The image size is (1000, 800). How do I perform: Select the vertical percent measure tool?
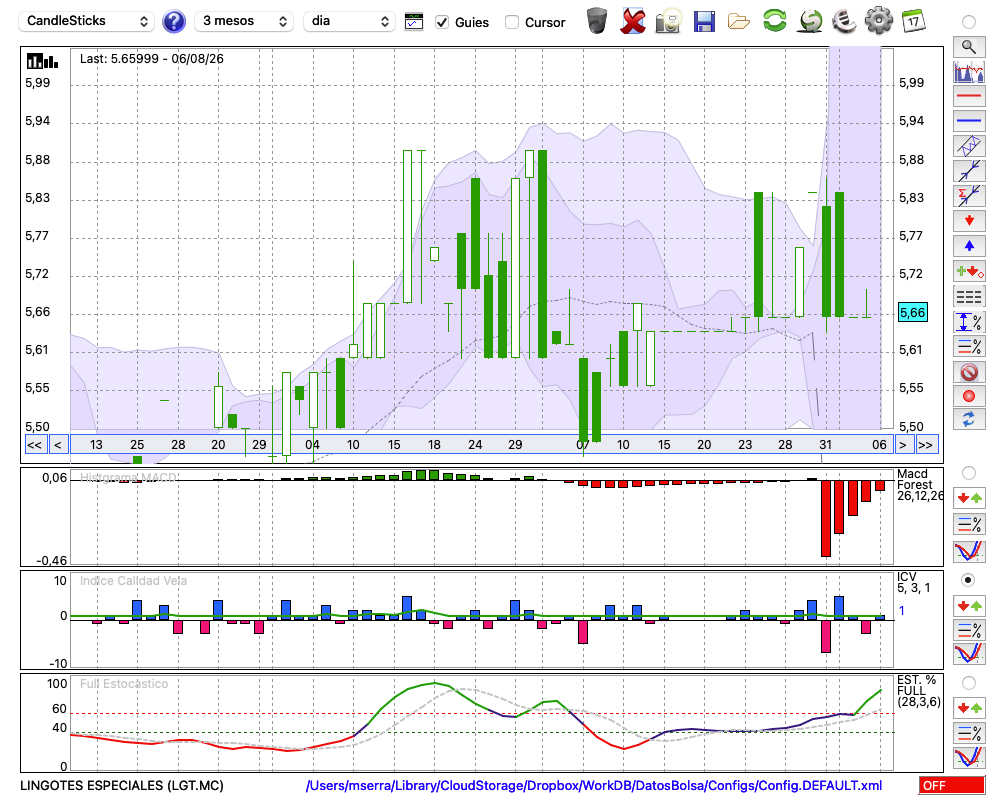(969, 322)
